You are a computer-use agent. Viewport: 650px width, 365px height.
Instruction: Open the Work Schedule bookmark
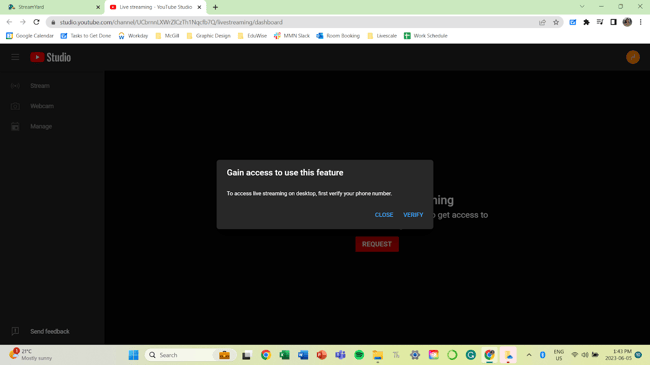[426, 36]
